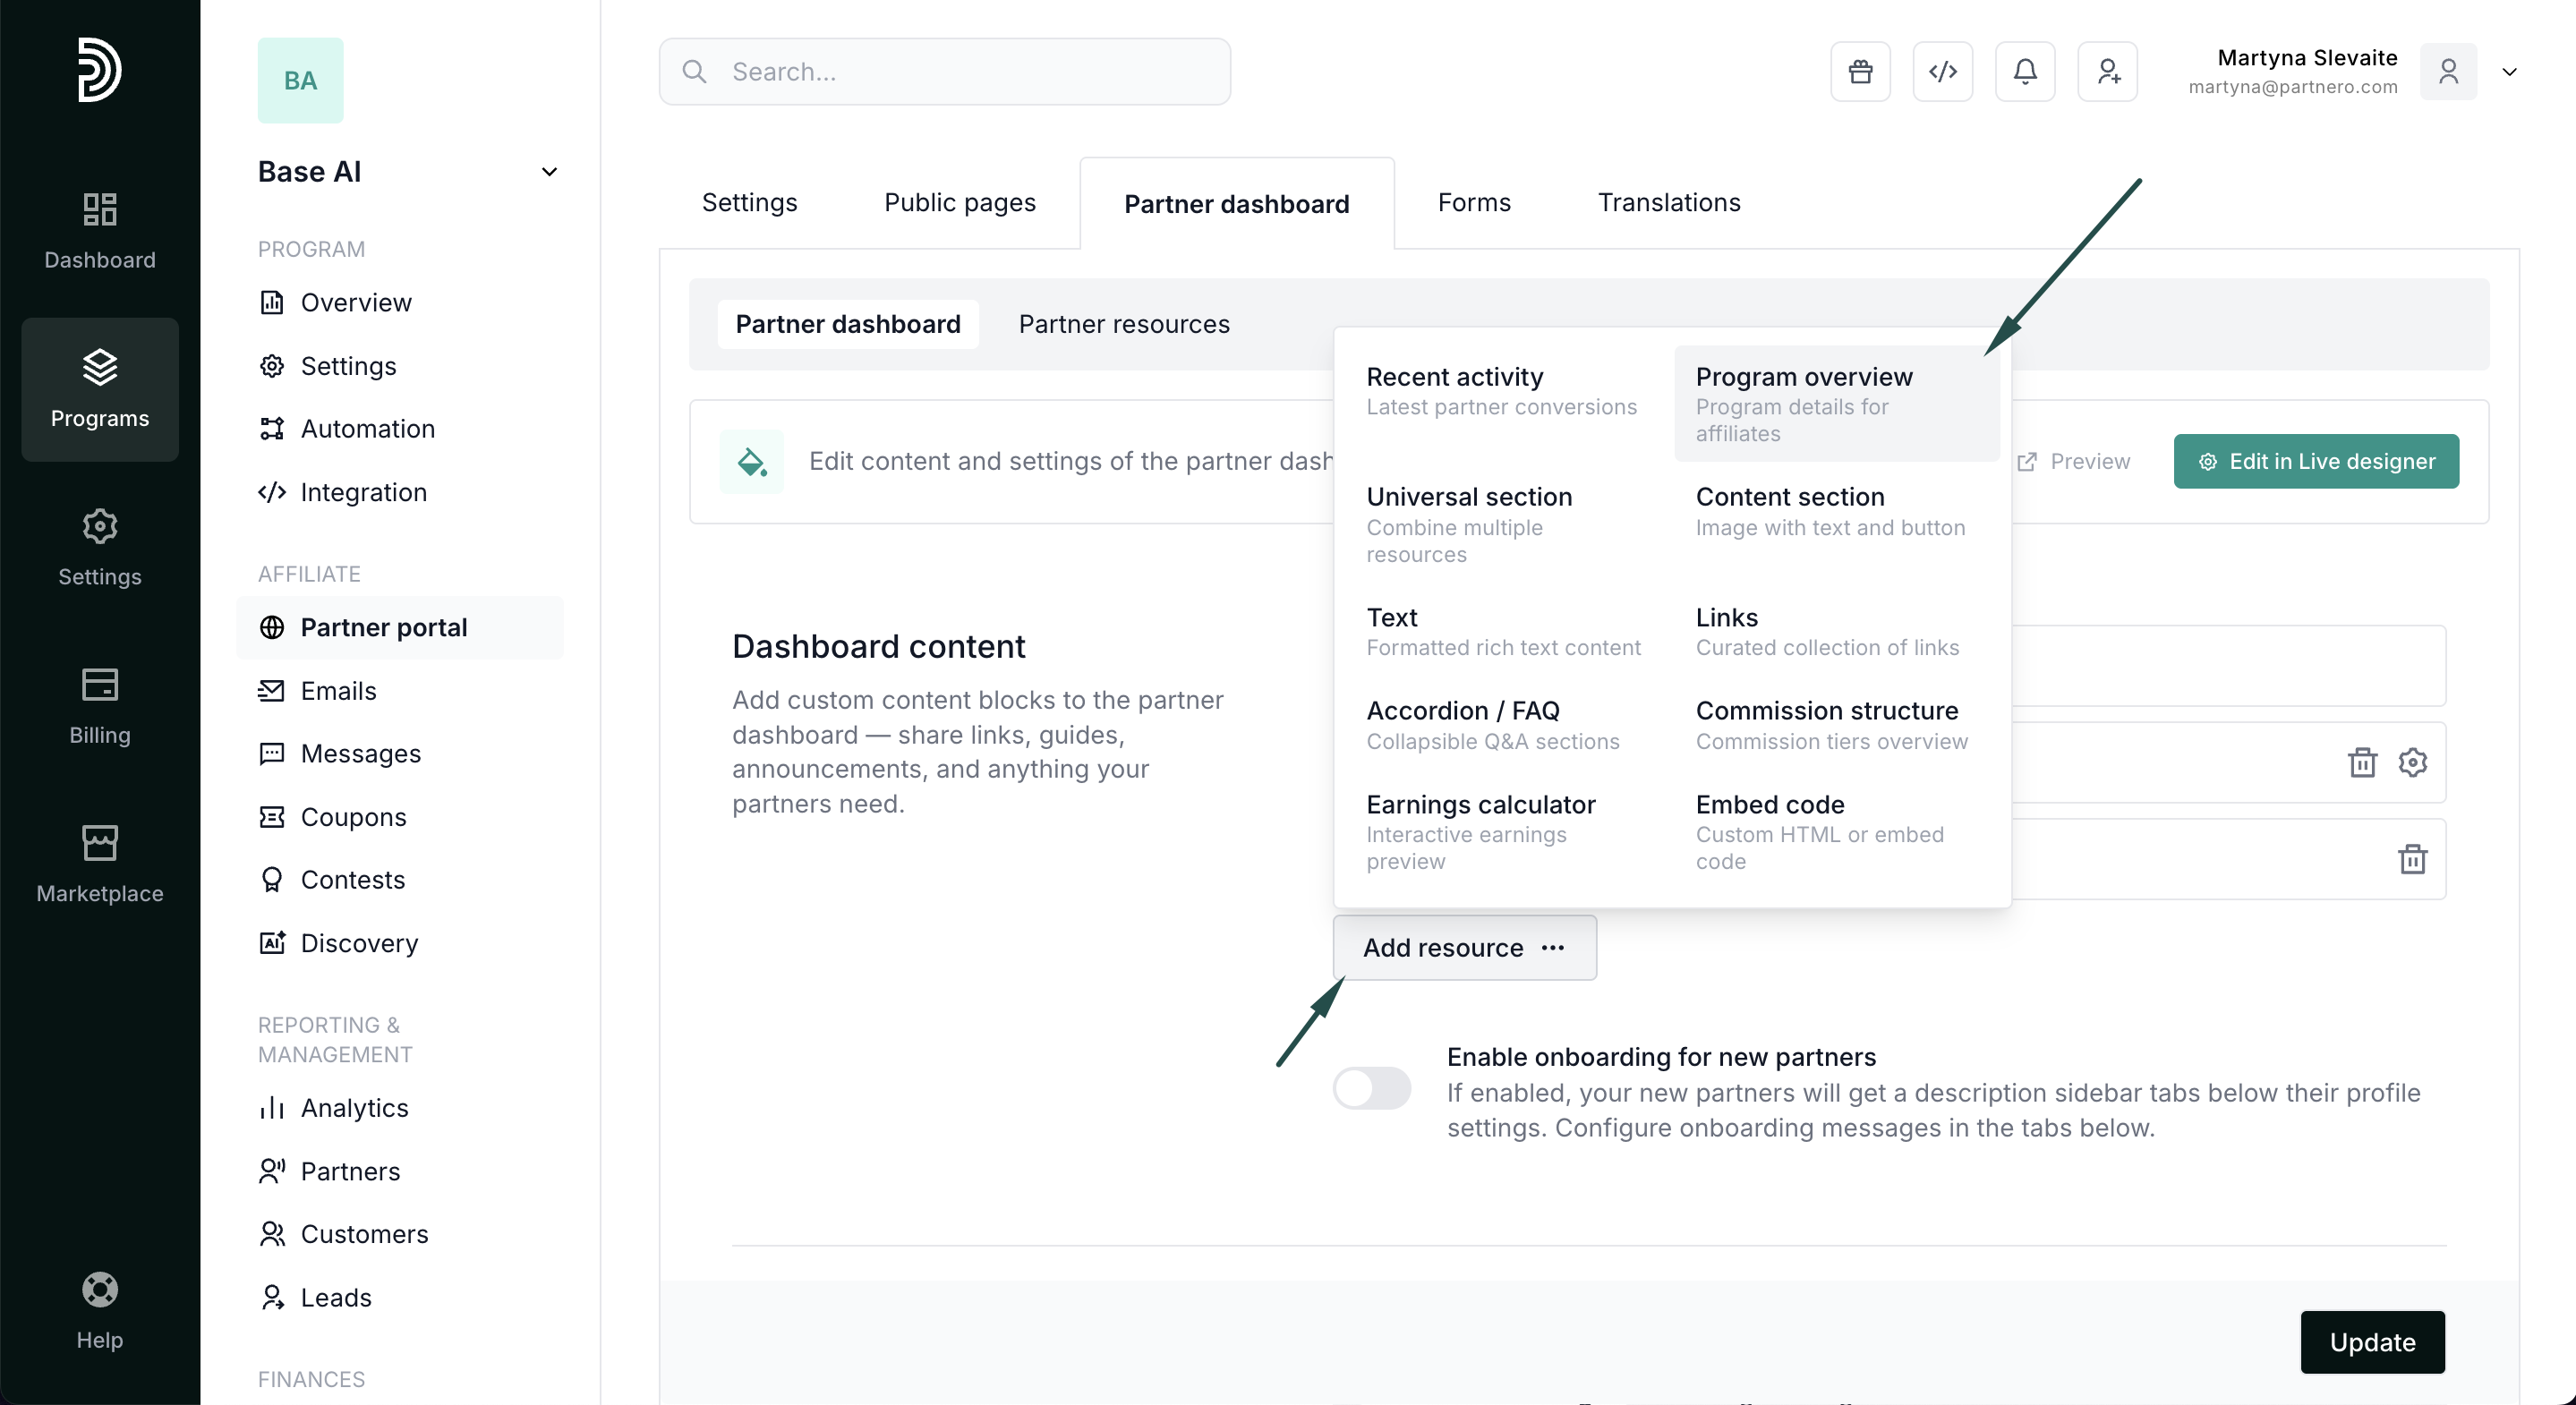Click into the Search field
The image size is (2576, 1405).
coord(944,71)
